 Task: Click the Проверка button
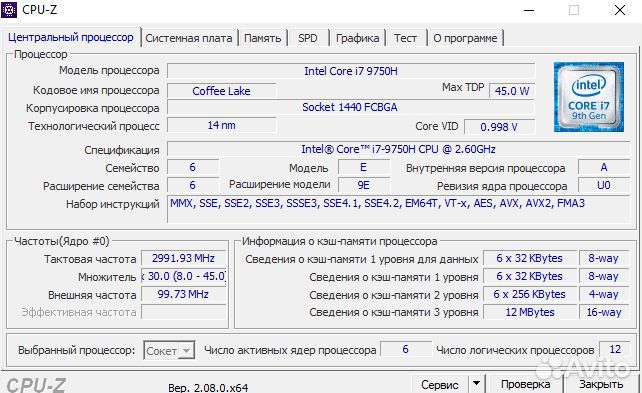click(525, 384)
